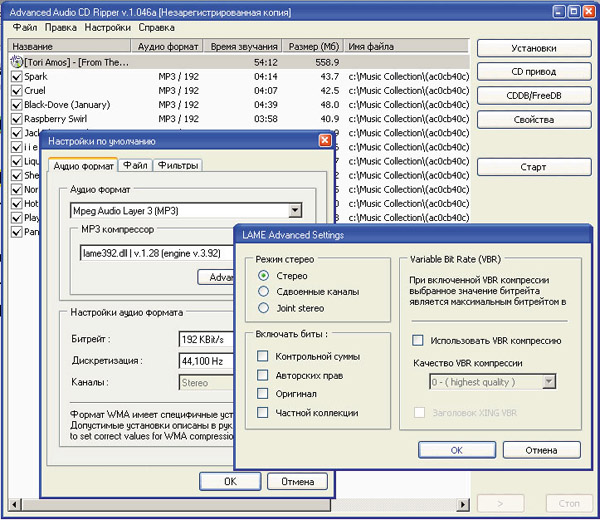Screen dimensions: 600x520
Task: Select the Spark track name
Action: pos(36,77)
